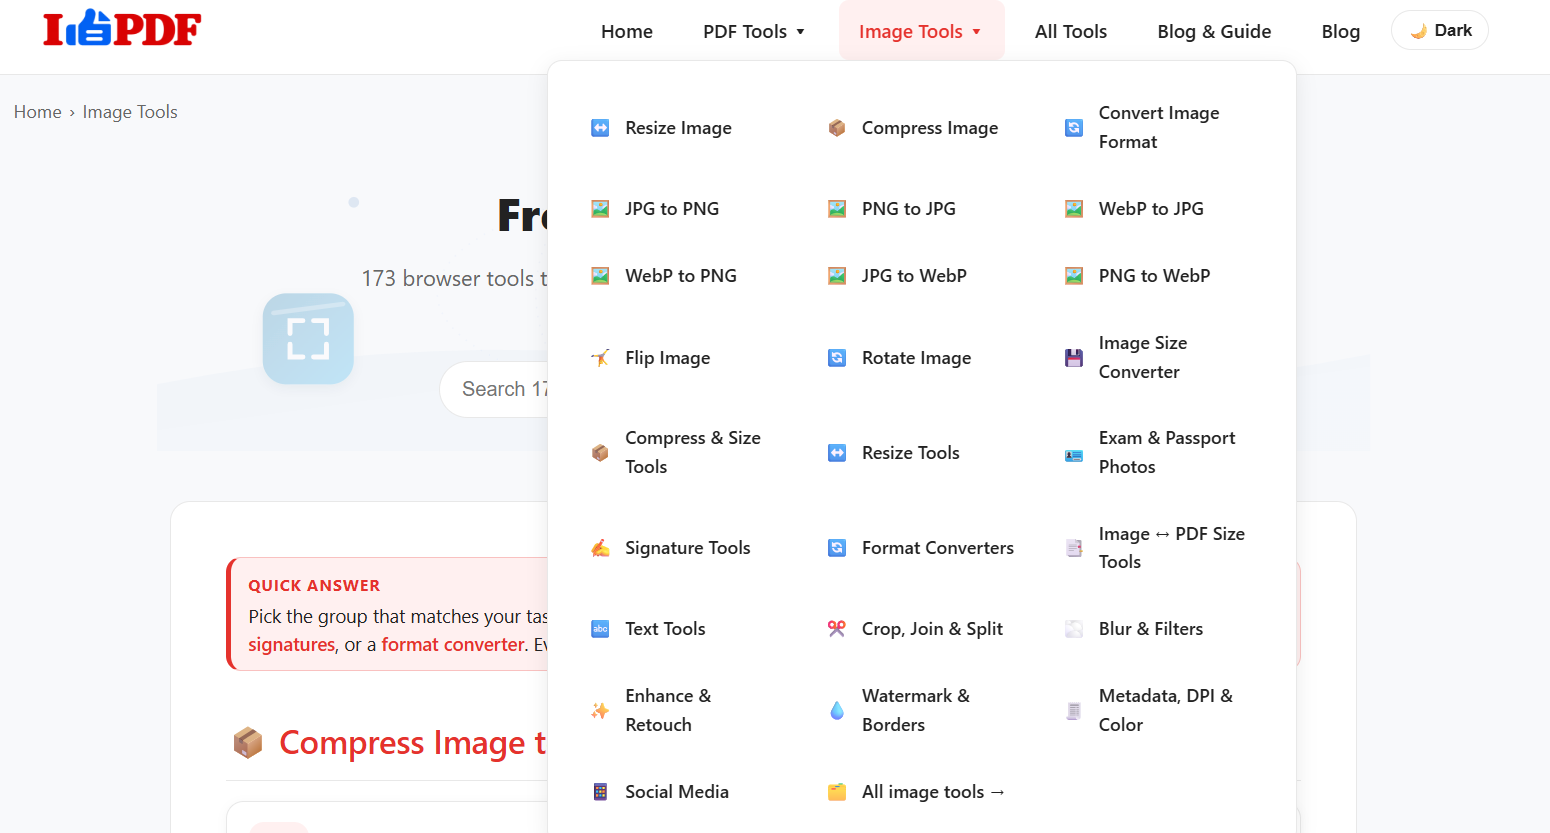This screenshot has width=1550, height=833.
Task: Open the Home nav item
Action: click(x=627, y=31)
